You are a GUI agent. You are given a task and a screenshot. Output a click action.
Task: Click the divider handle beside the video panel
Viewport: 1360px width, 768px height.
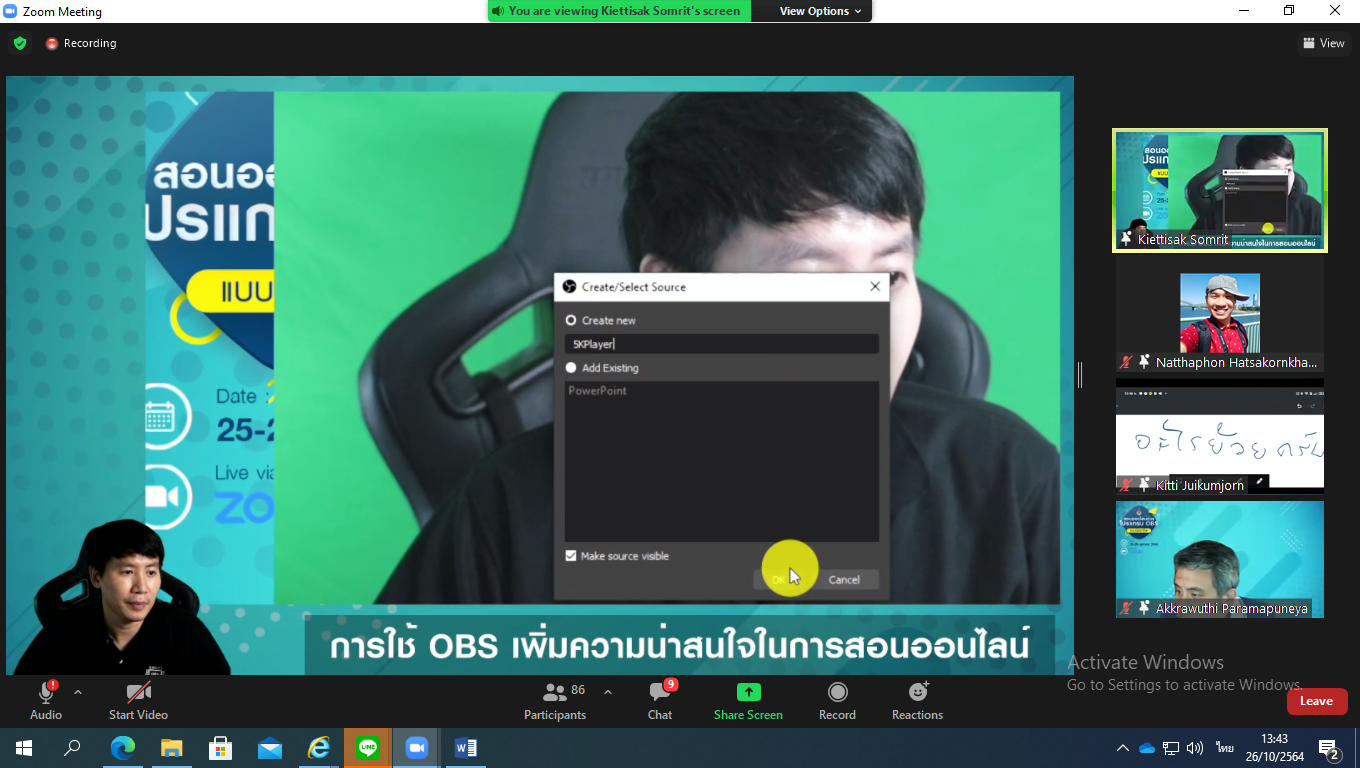click(x=1080, y=375)
